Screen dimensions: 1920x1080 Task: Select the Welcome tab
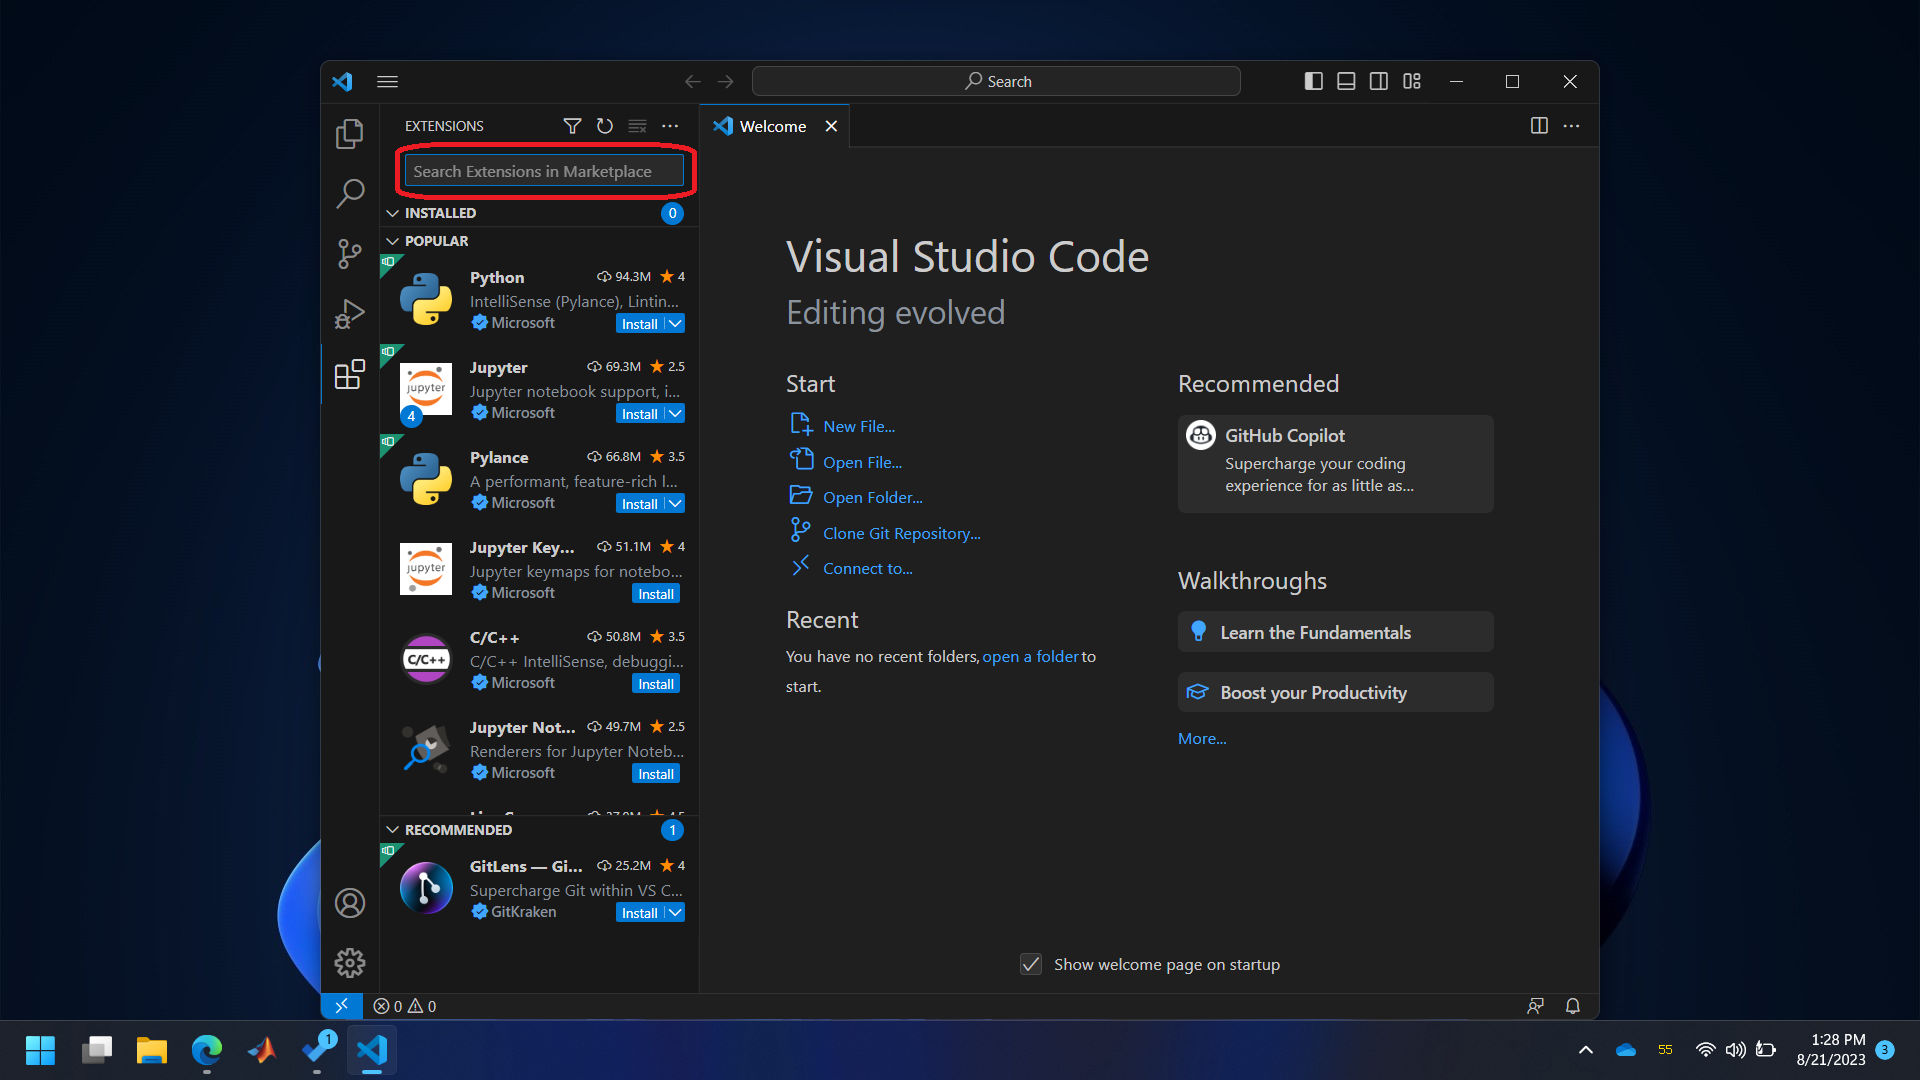772,126
